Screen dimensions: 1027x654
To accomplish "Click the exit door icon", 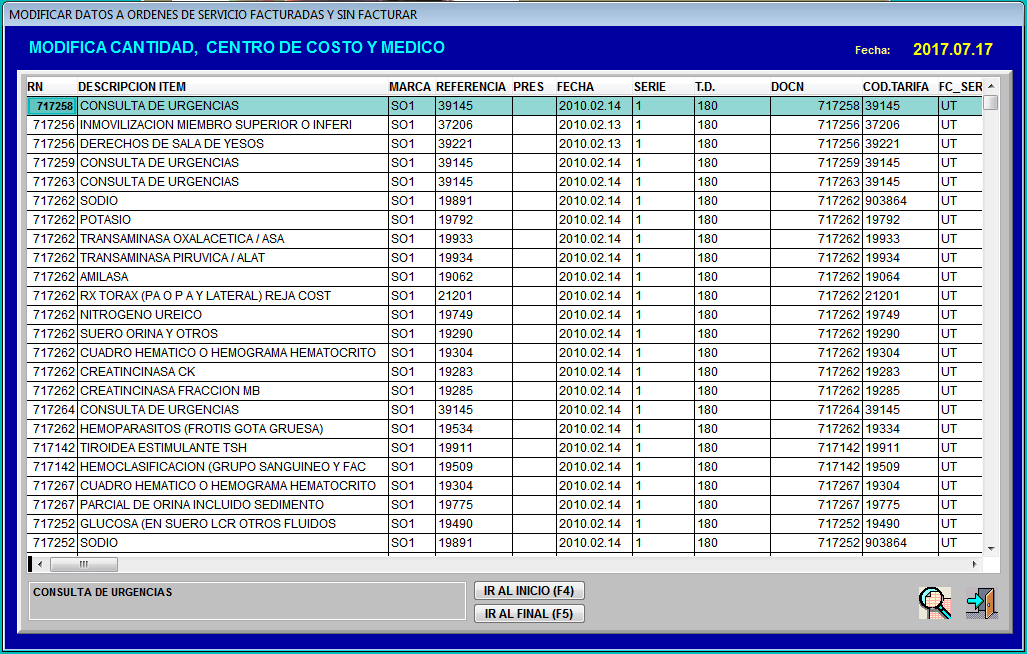I will [981, 602].
